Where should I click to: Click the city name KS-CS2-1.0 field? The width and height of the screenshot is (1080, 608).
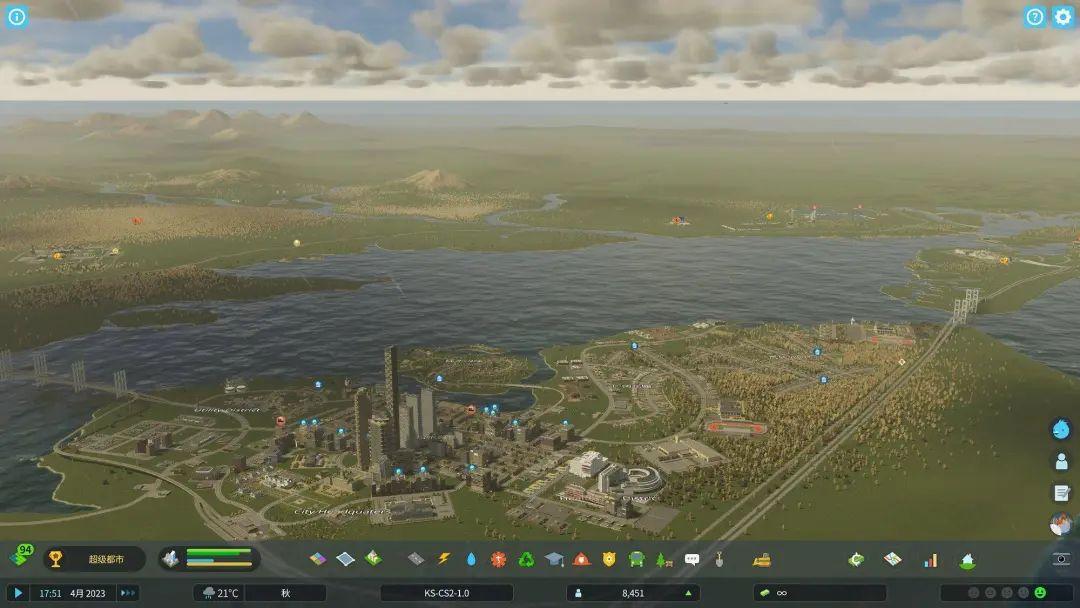pos(446,593)
